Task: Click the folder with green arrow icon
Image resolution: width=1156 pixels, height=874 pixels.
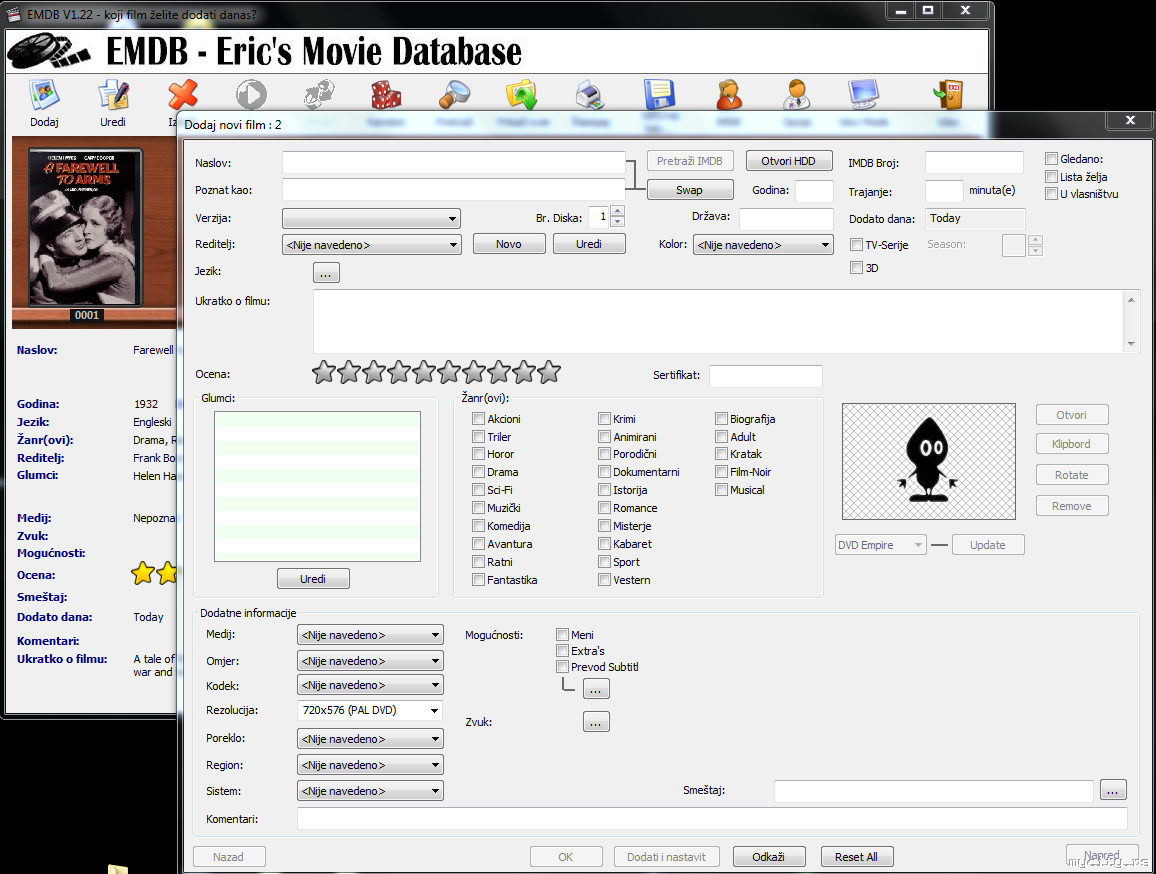Action: tap(522, 95)
